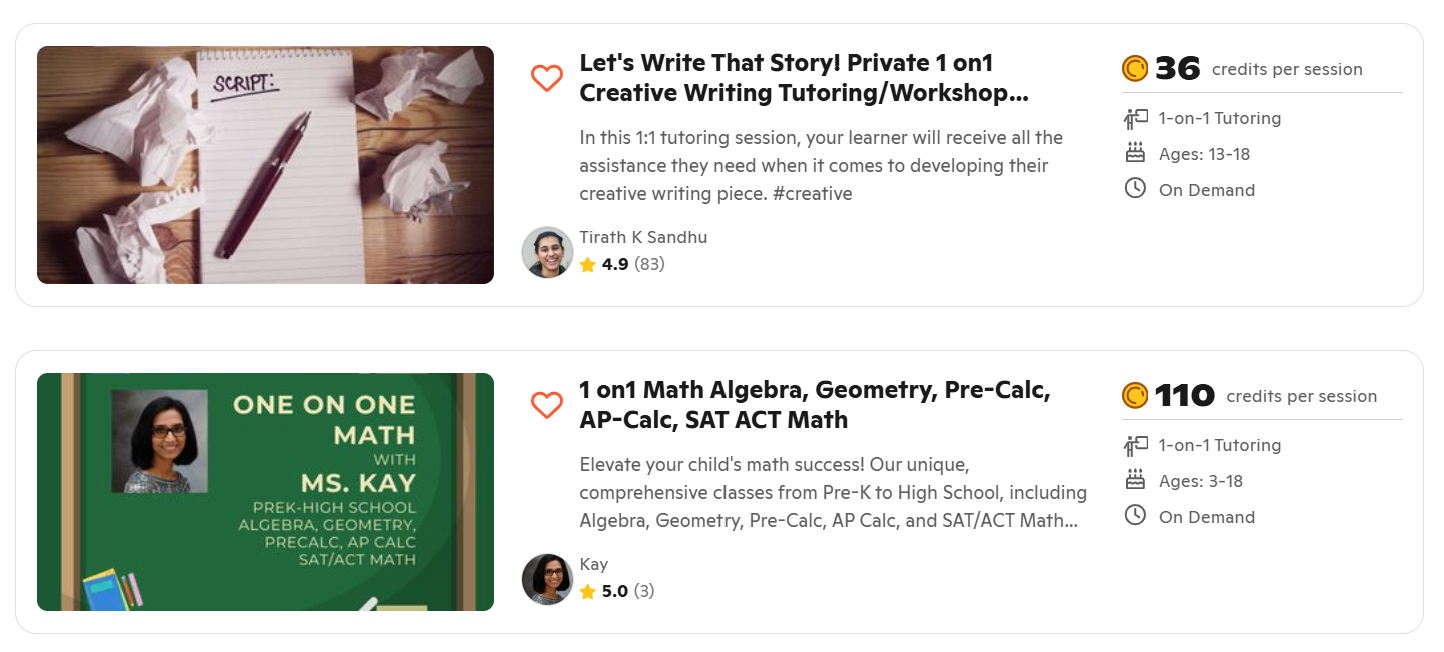Click the 1-on-1 Tutoring icon in writing card

click(1135, 118)
